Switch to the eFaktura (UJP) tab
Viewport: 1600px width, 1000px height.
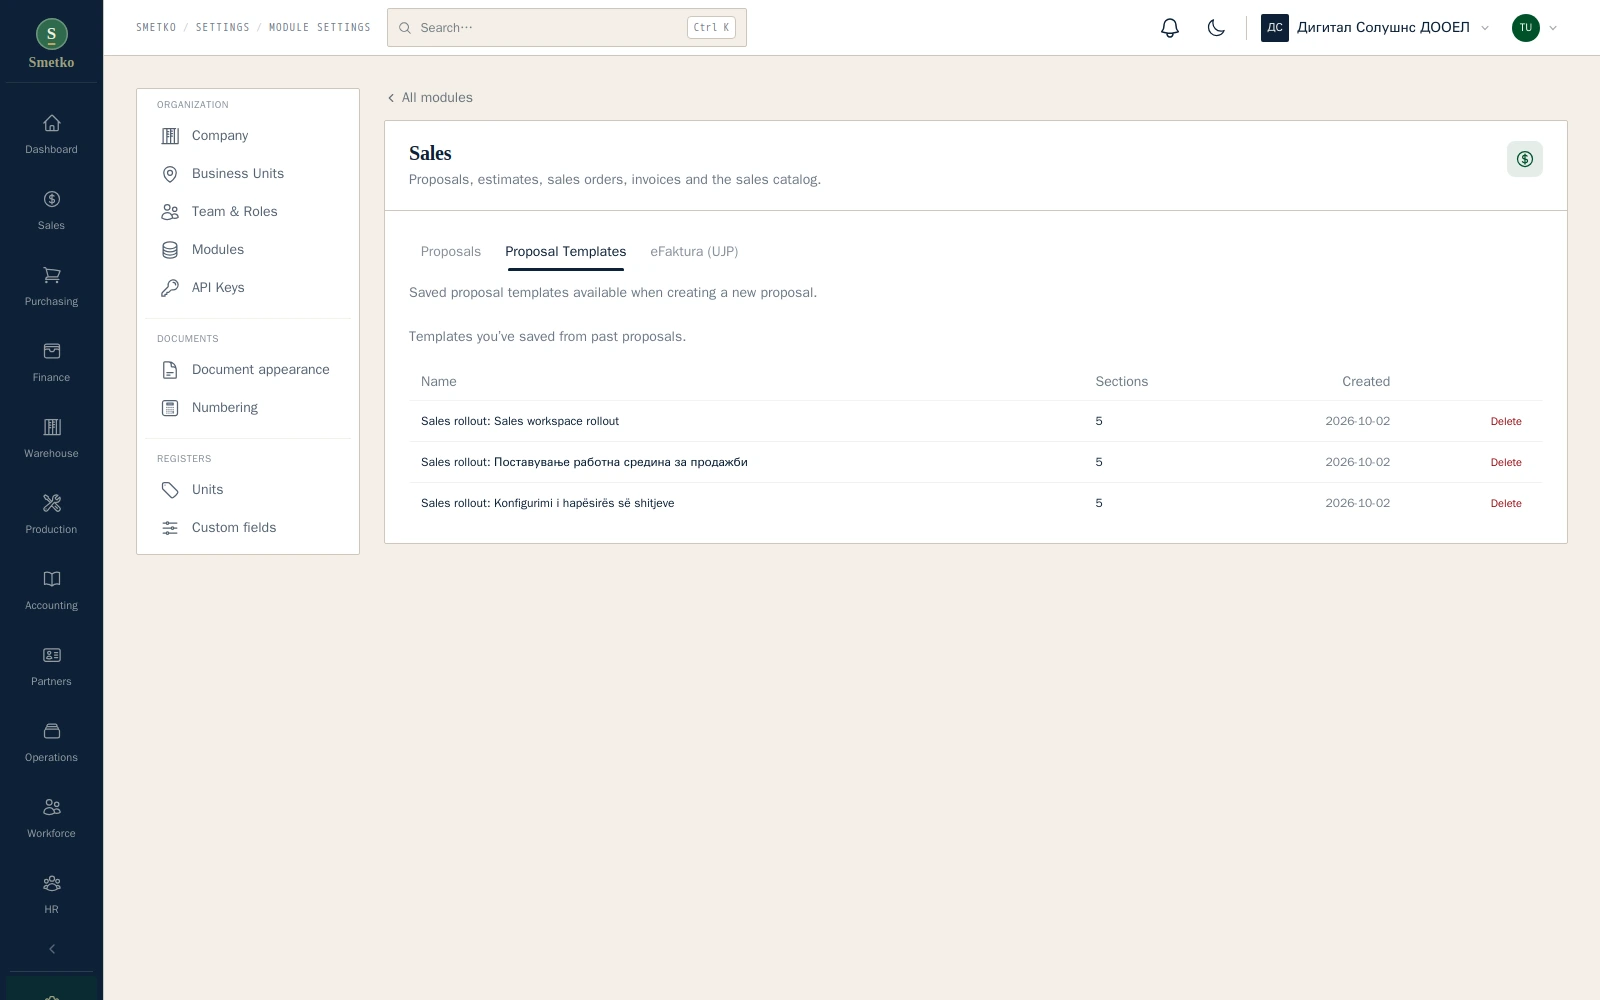pyautogui.click(x=694, y=252)
